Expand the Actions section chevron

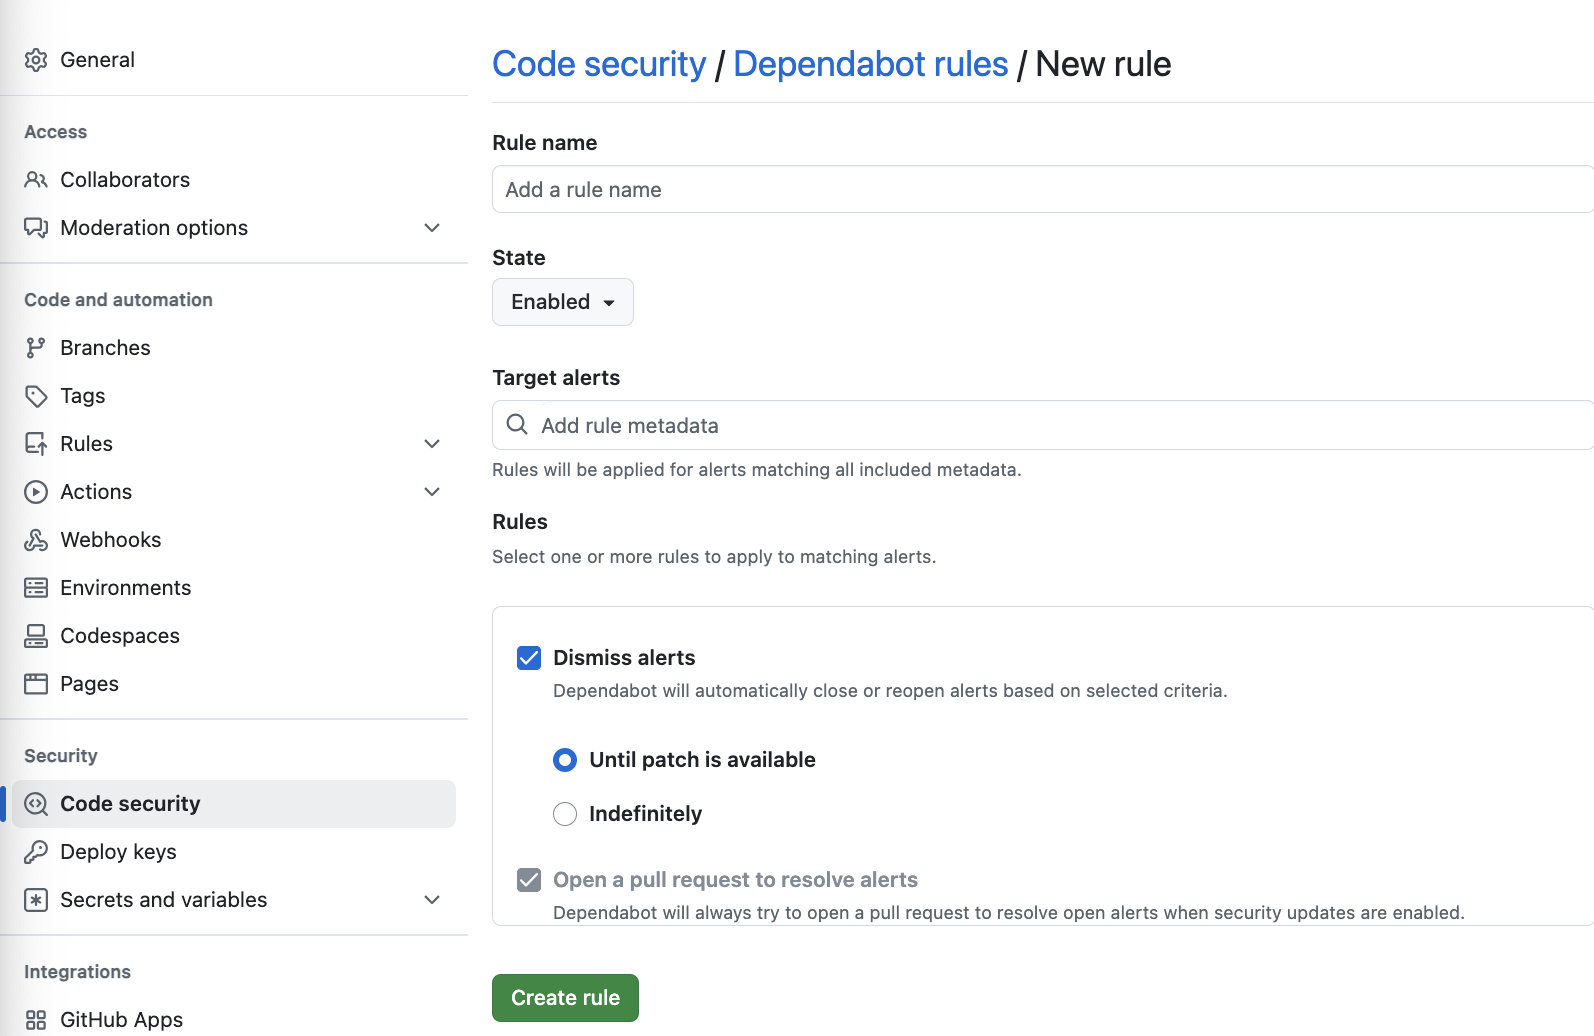(432, 491)
